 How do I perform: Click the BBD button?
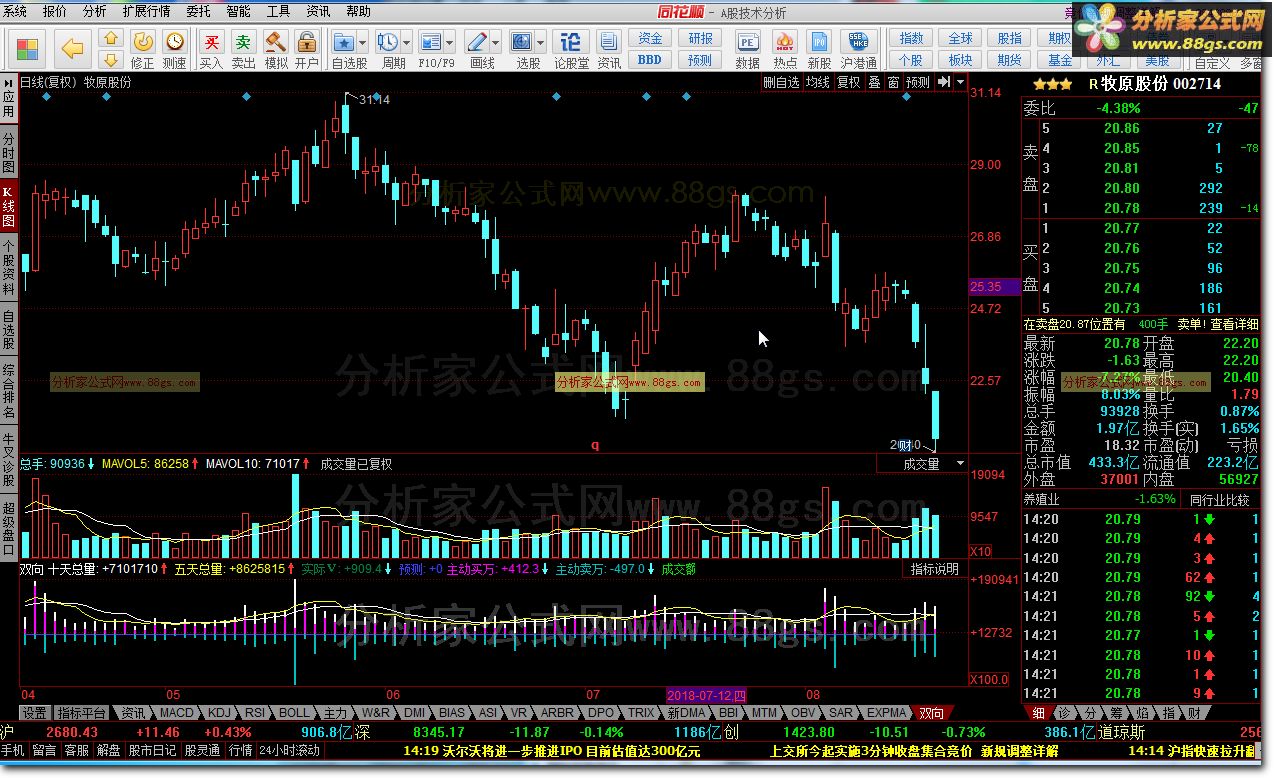point(650,59)
